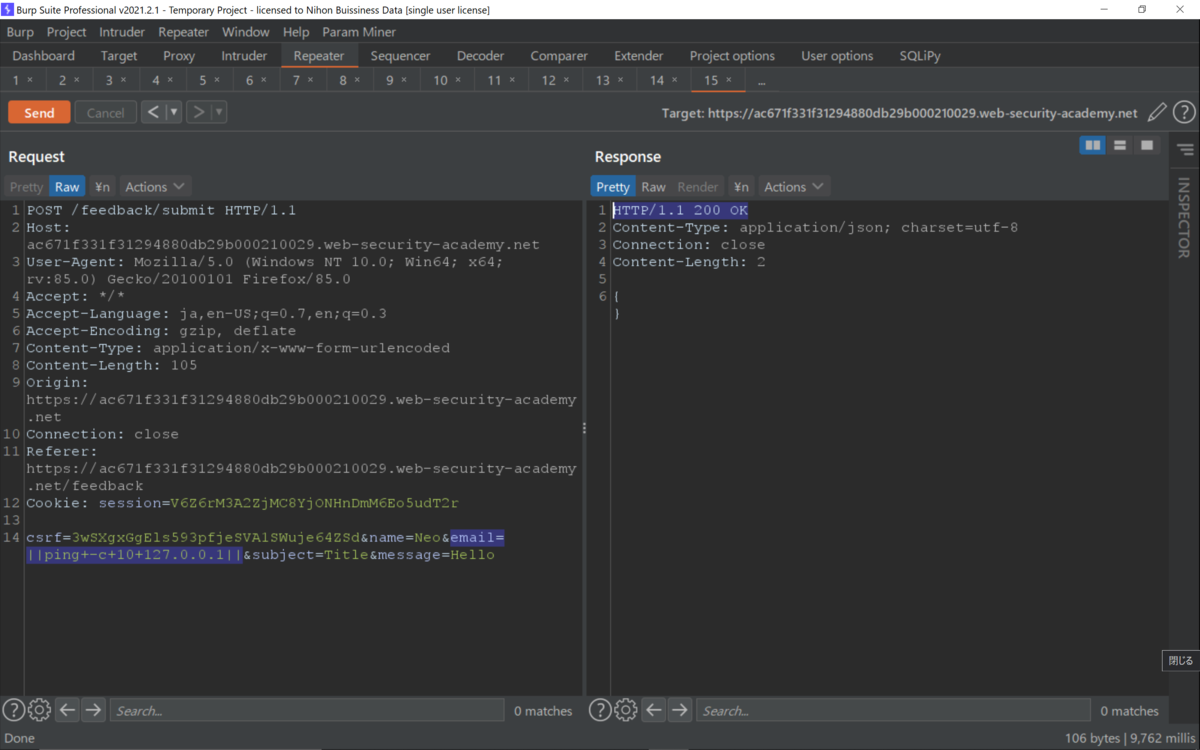
Task: Expand the INSPECTOR side panel
Action: [1184, 218]
